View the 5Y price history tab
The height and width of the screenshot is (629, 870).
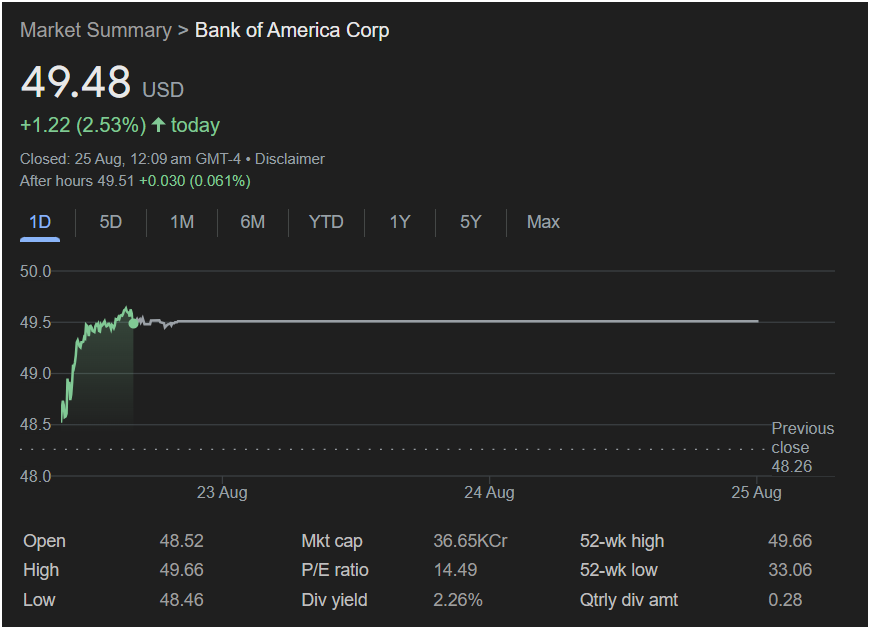click(x=470, y=222)
